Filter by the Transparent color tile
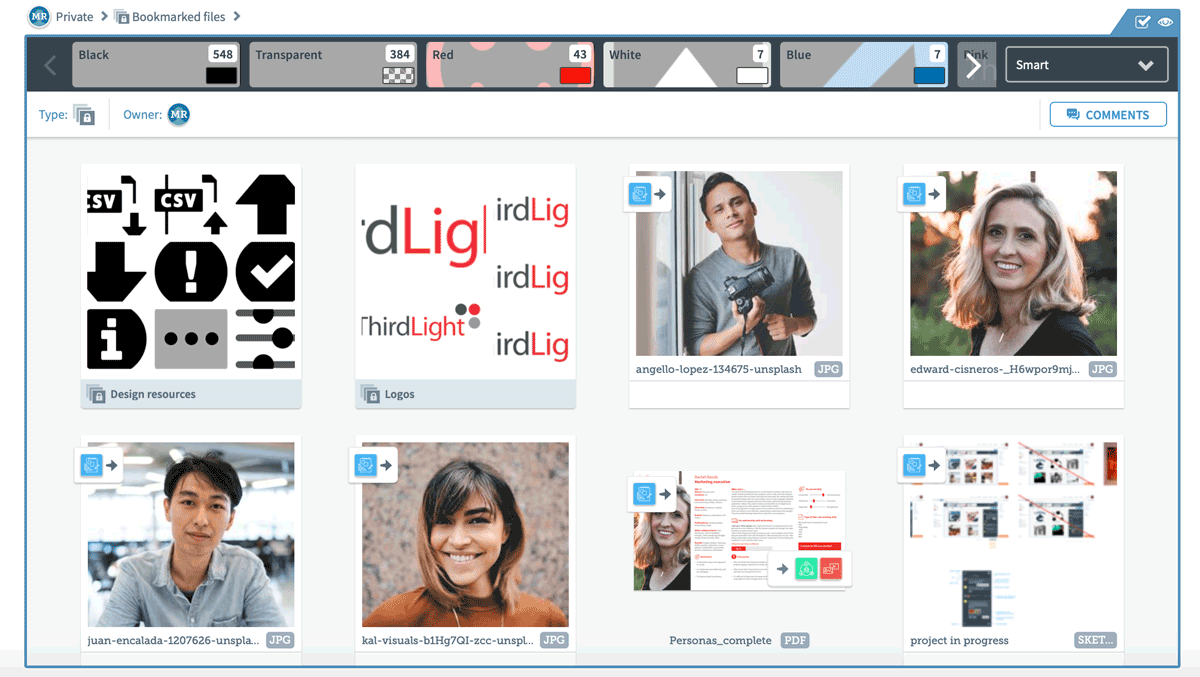Screen dimensions: 1200x677 click(x=333, y=64)
